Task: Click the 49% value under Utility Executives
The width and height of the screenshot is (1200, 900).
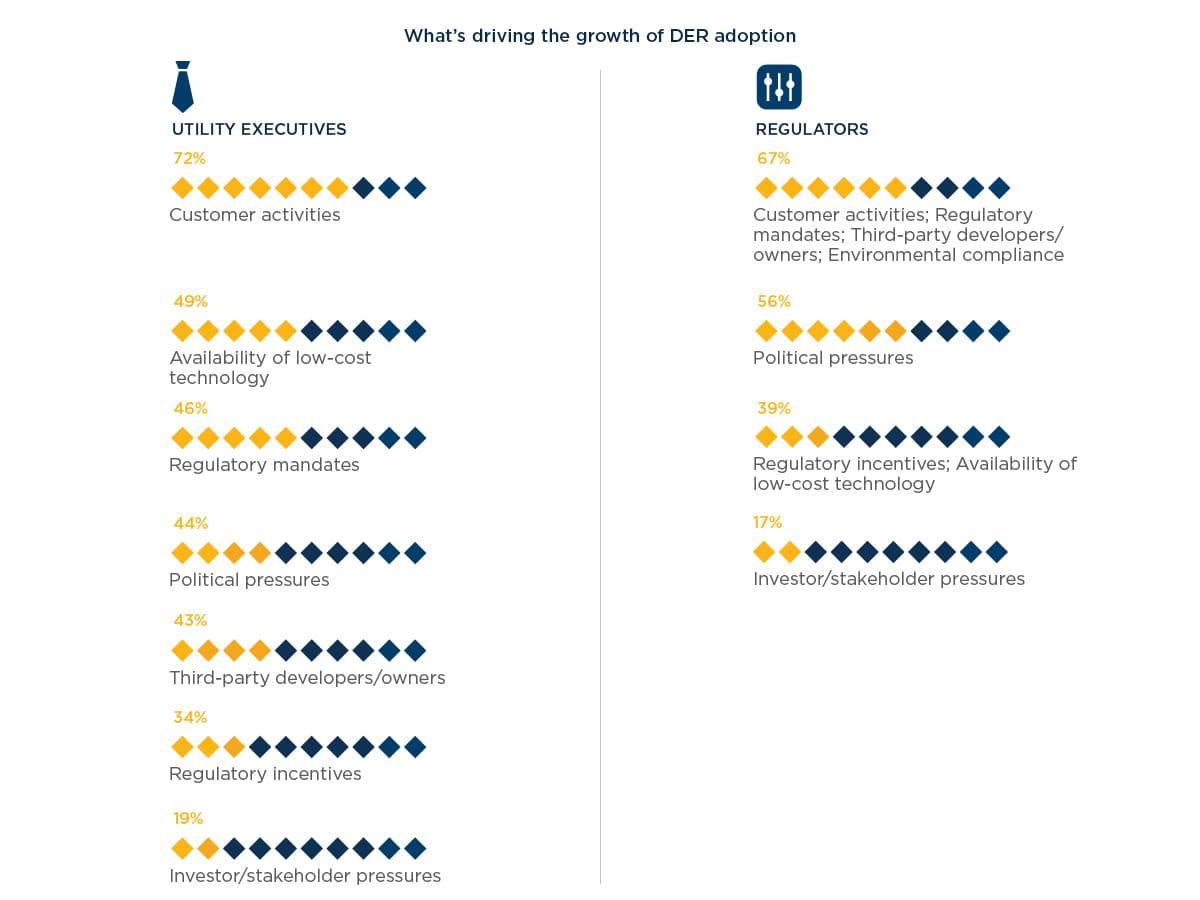Action: pyautogui.click(x=190, y=301)
